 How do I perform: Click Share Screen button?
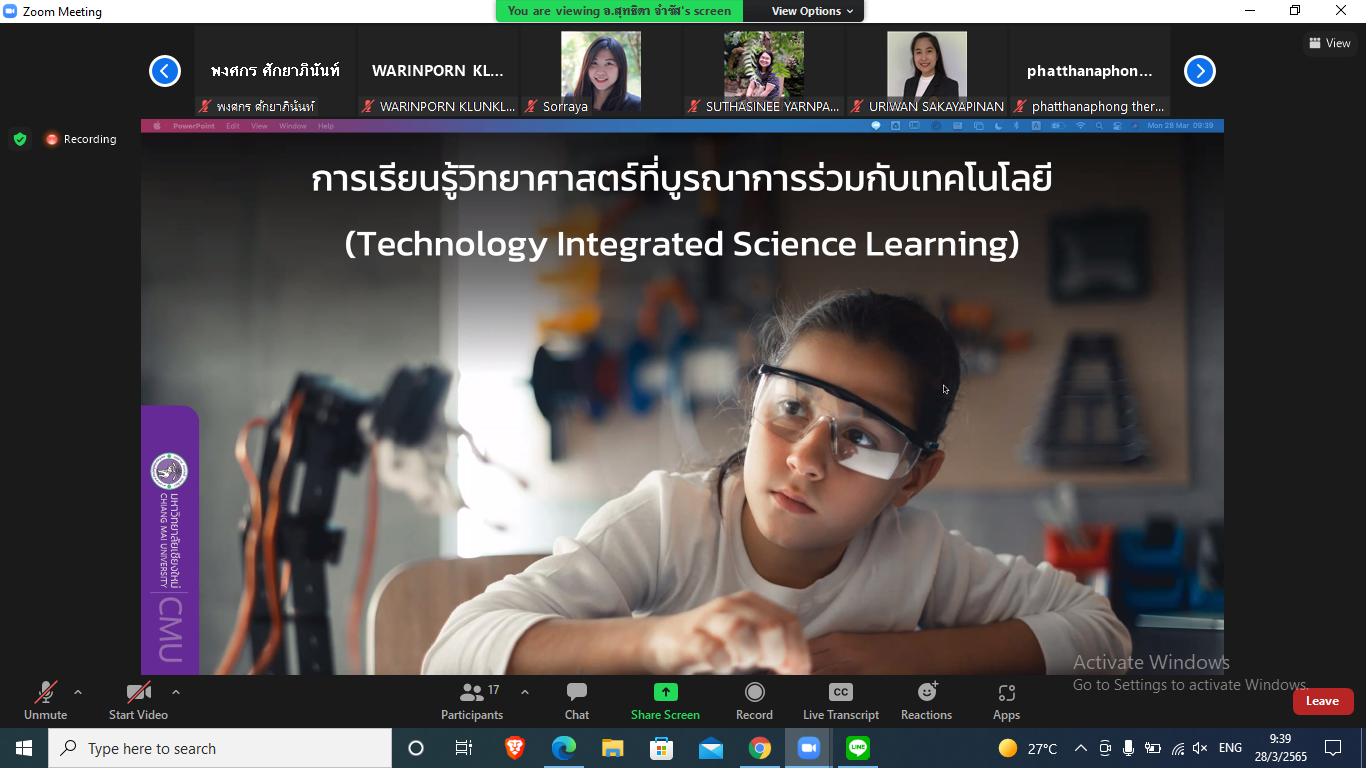pyautogui.click(x=665, y=701)
